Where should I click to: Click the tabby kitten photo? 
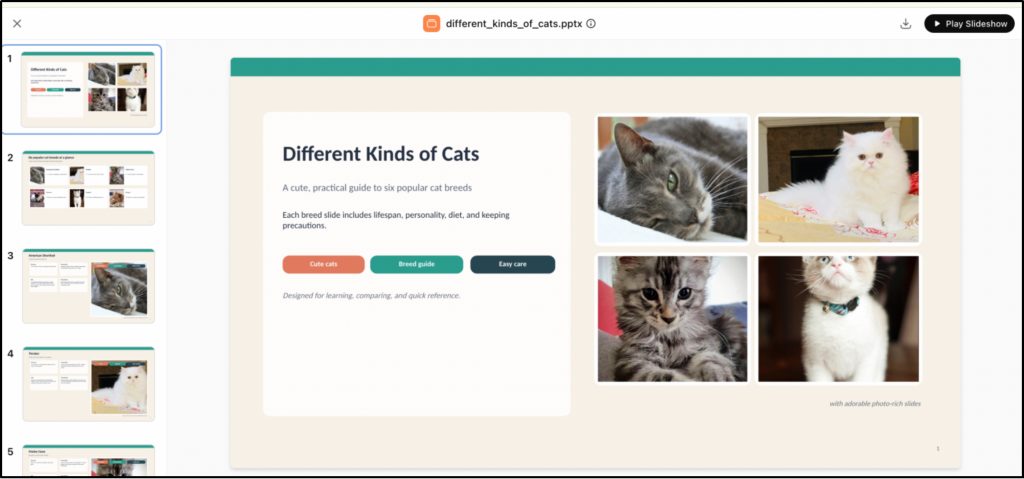click(x=673, y=319)
